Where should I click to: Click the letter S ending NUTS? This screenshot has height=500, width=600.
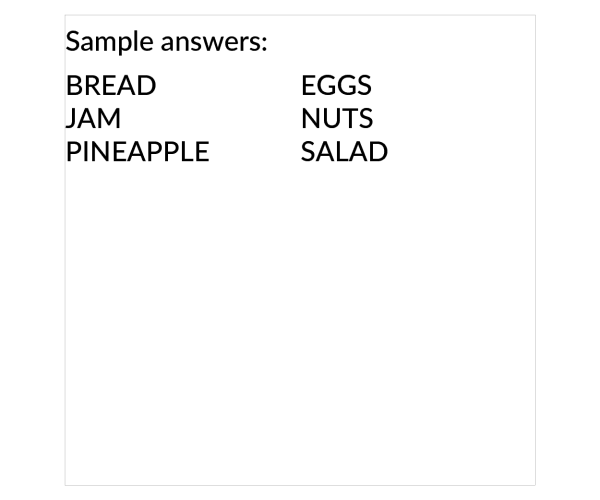(x=366, y=118)
